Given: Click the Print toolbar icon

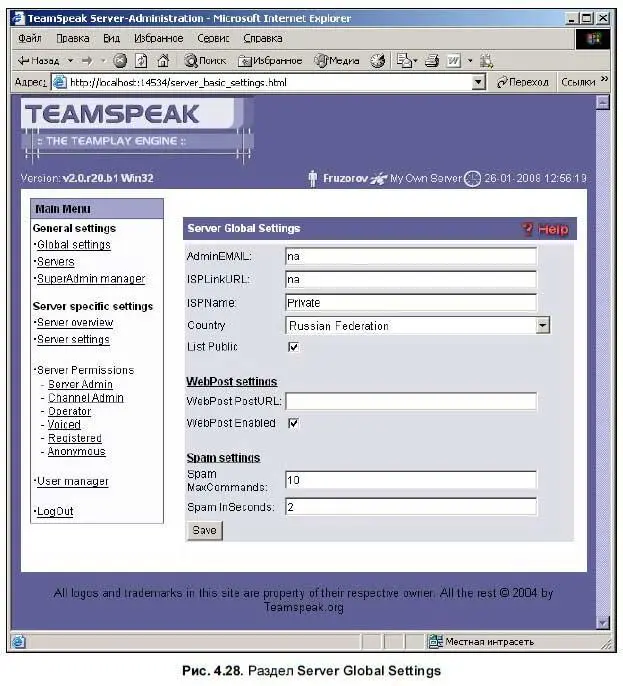Looking at the screenshot, I should [432, 60].
